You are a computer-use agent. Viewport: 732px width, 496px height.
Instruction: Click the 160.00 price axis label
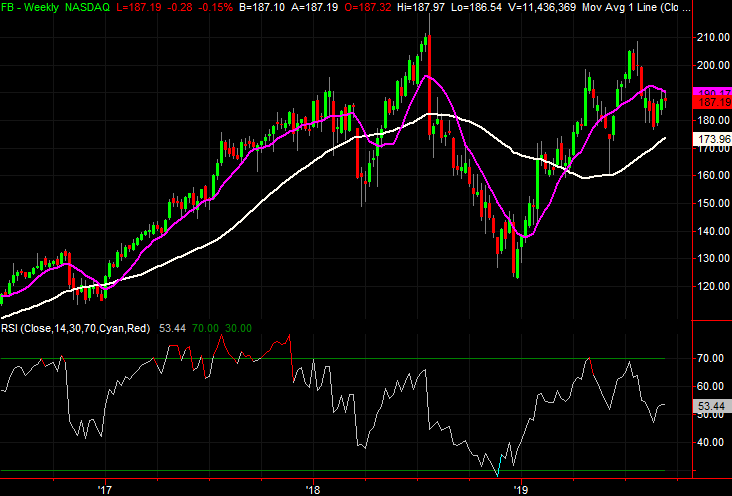tap(713, 175)
